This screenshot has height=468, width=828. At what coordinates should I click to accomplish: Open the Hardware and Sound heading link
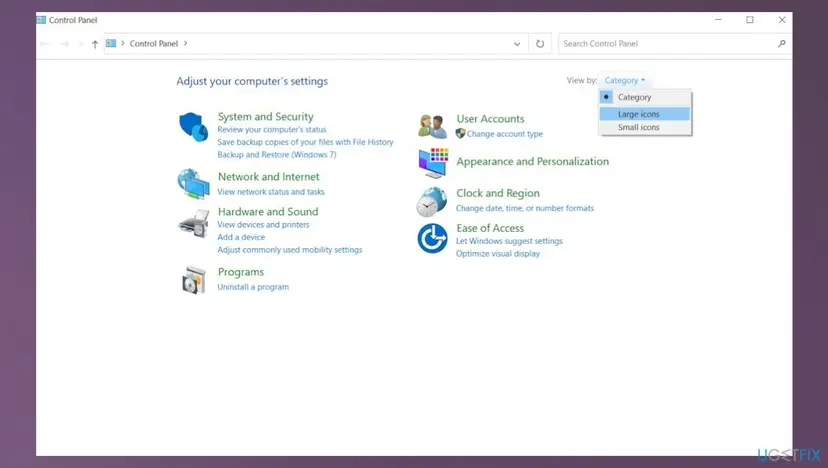coord(268,212)
